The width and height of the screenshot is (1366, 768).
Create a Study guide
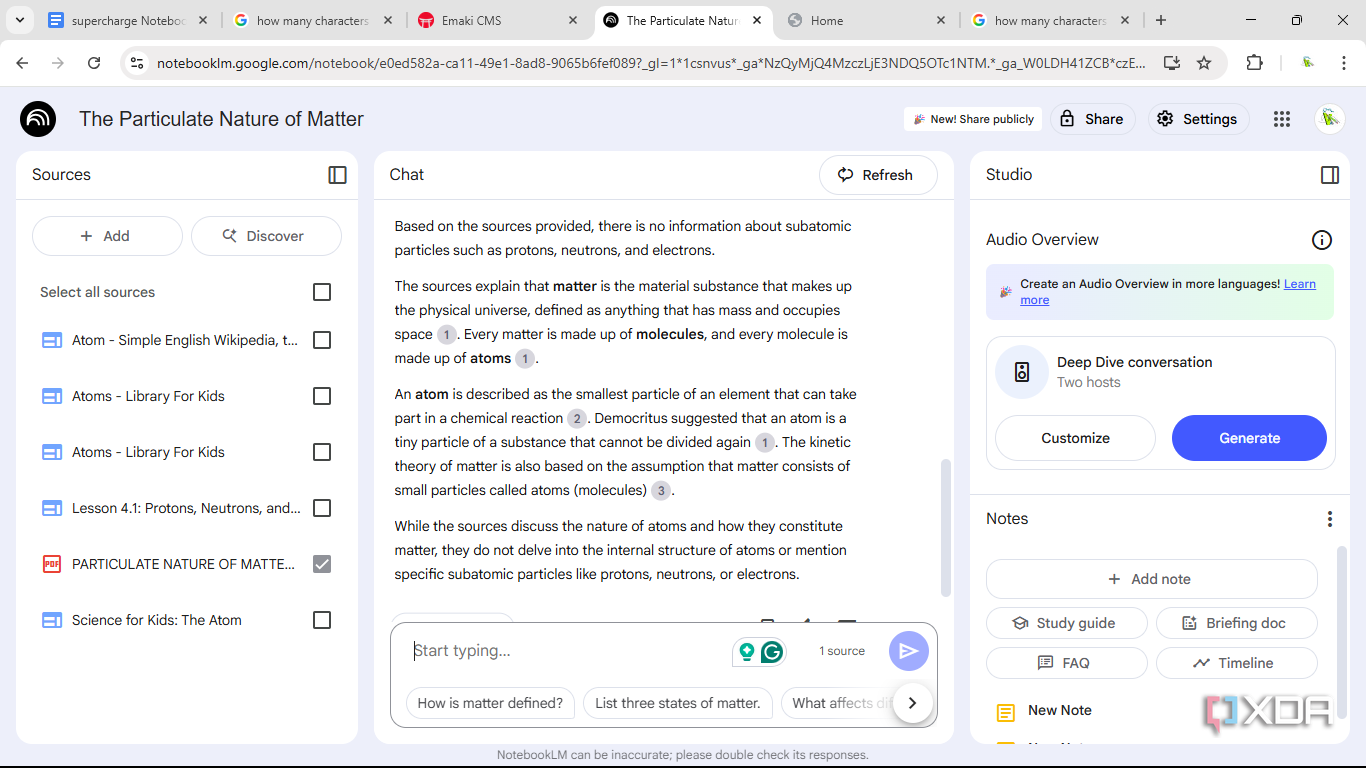1066,623
